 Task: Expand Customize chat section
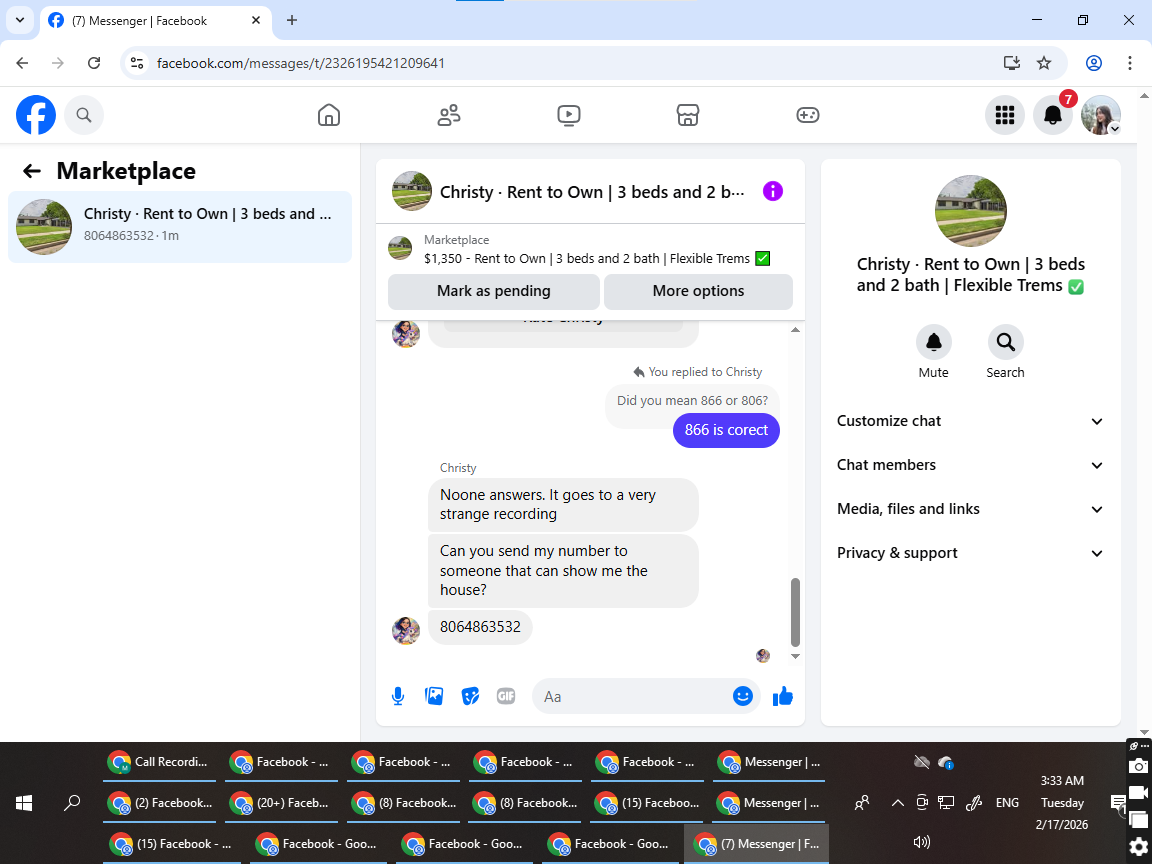coord(970,421)
